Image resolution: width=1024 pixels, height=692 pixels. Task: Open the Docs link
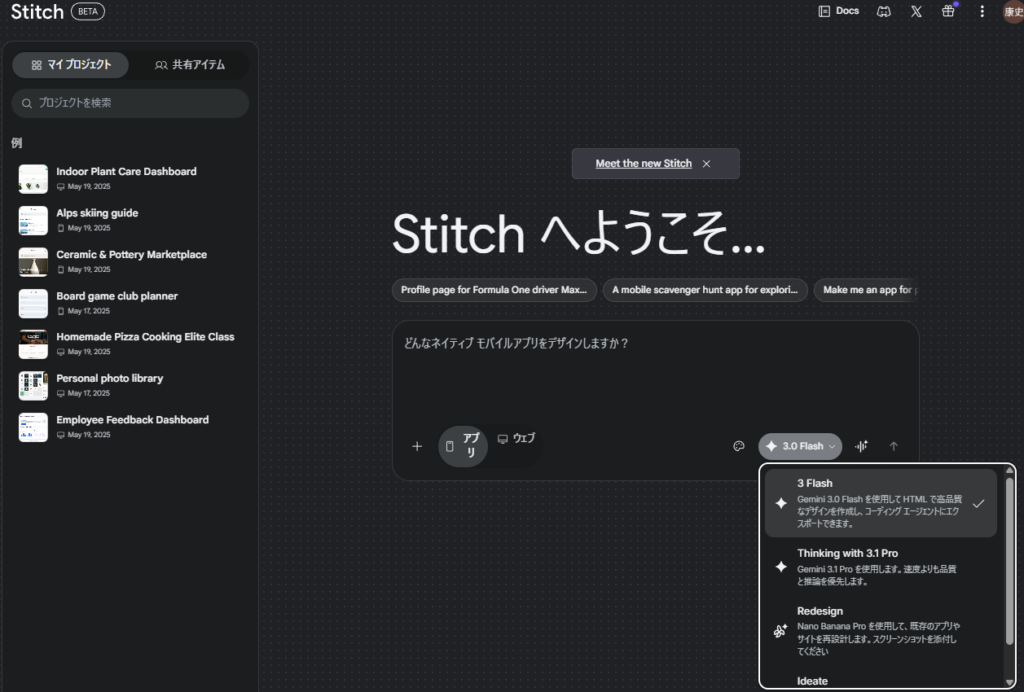838,12
